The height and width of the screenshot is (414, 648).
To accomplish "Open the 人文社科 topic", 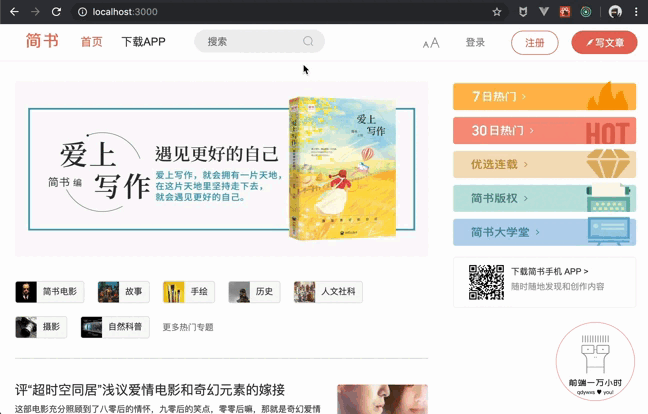I will tap(328, 292).
